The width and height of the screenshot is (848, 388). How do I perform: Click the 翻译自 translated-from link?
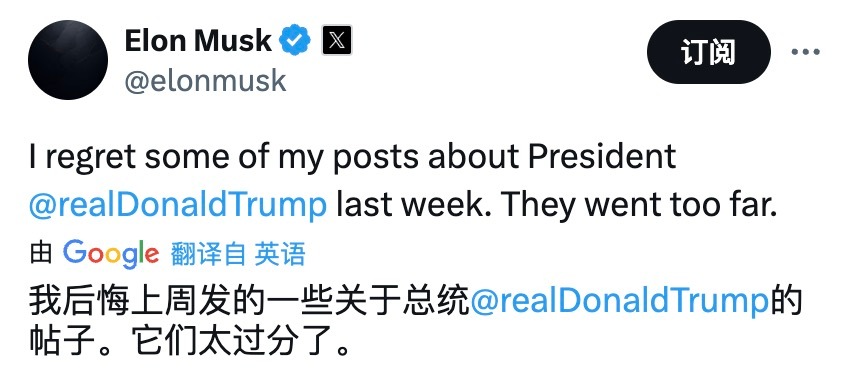[x=208, y=254]
